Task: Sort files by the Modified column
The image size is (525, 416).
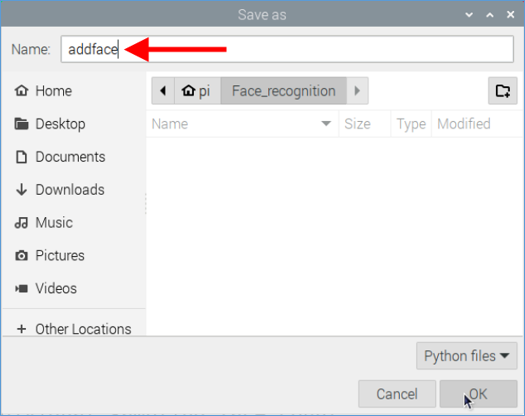Action: [464, 124]
